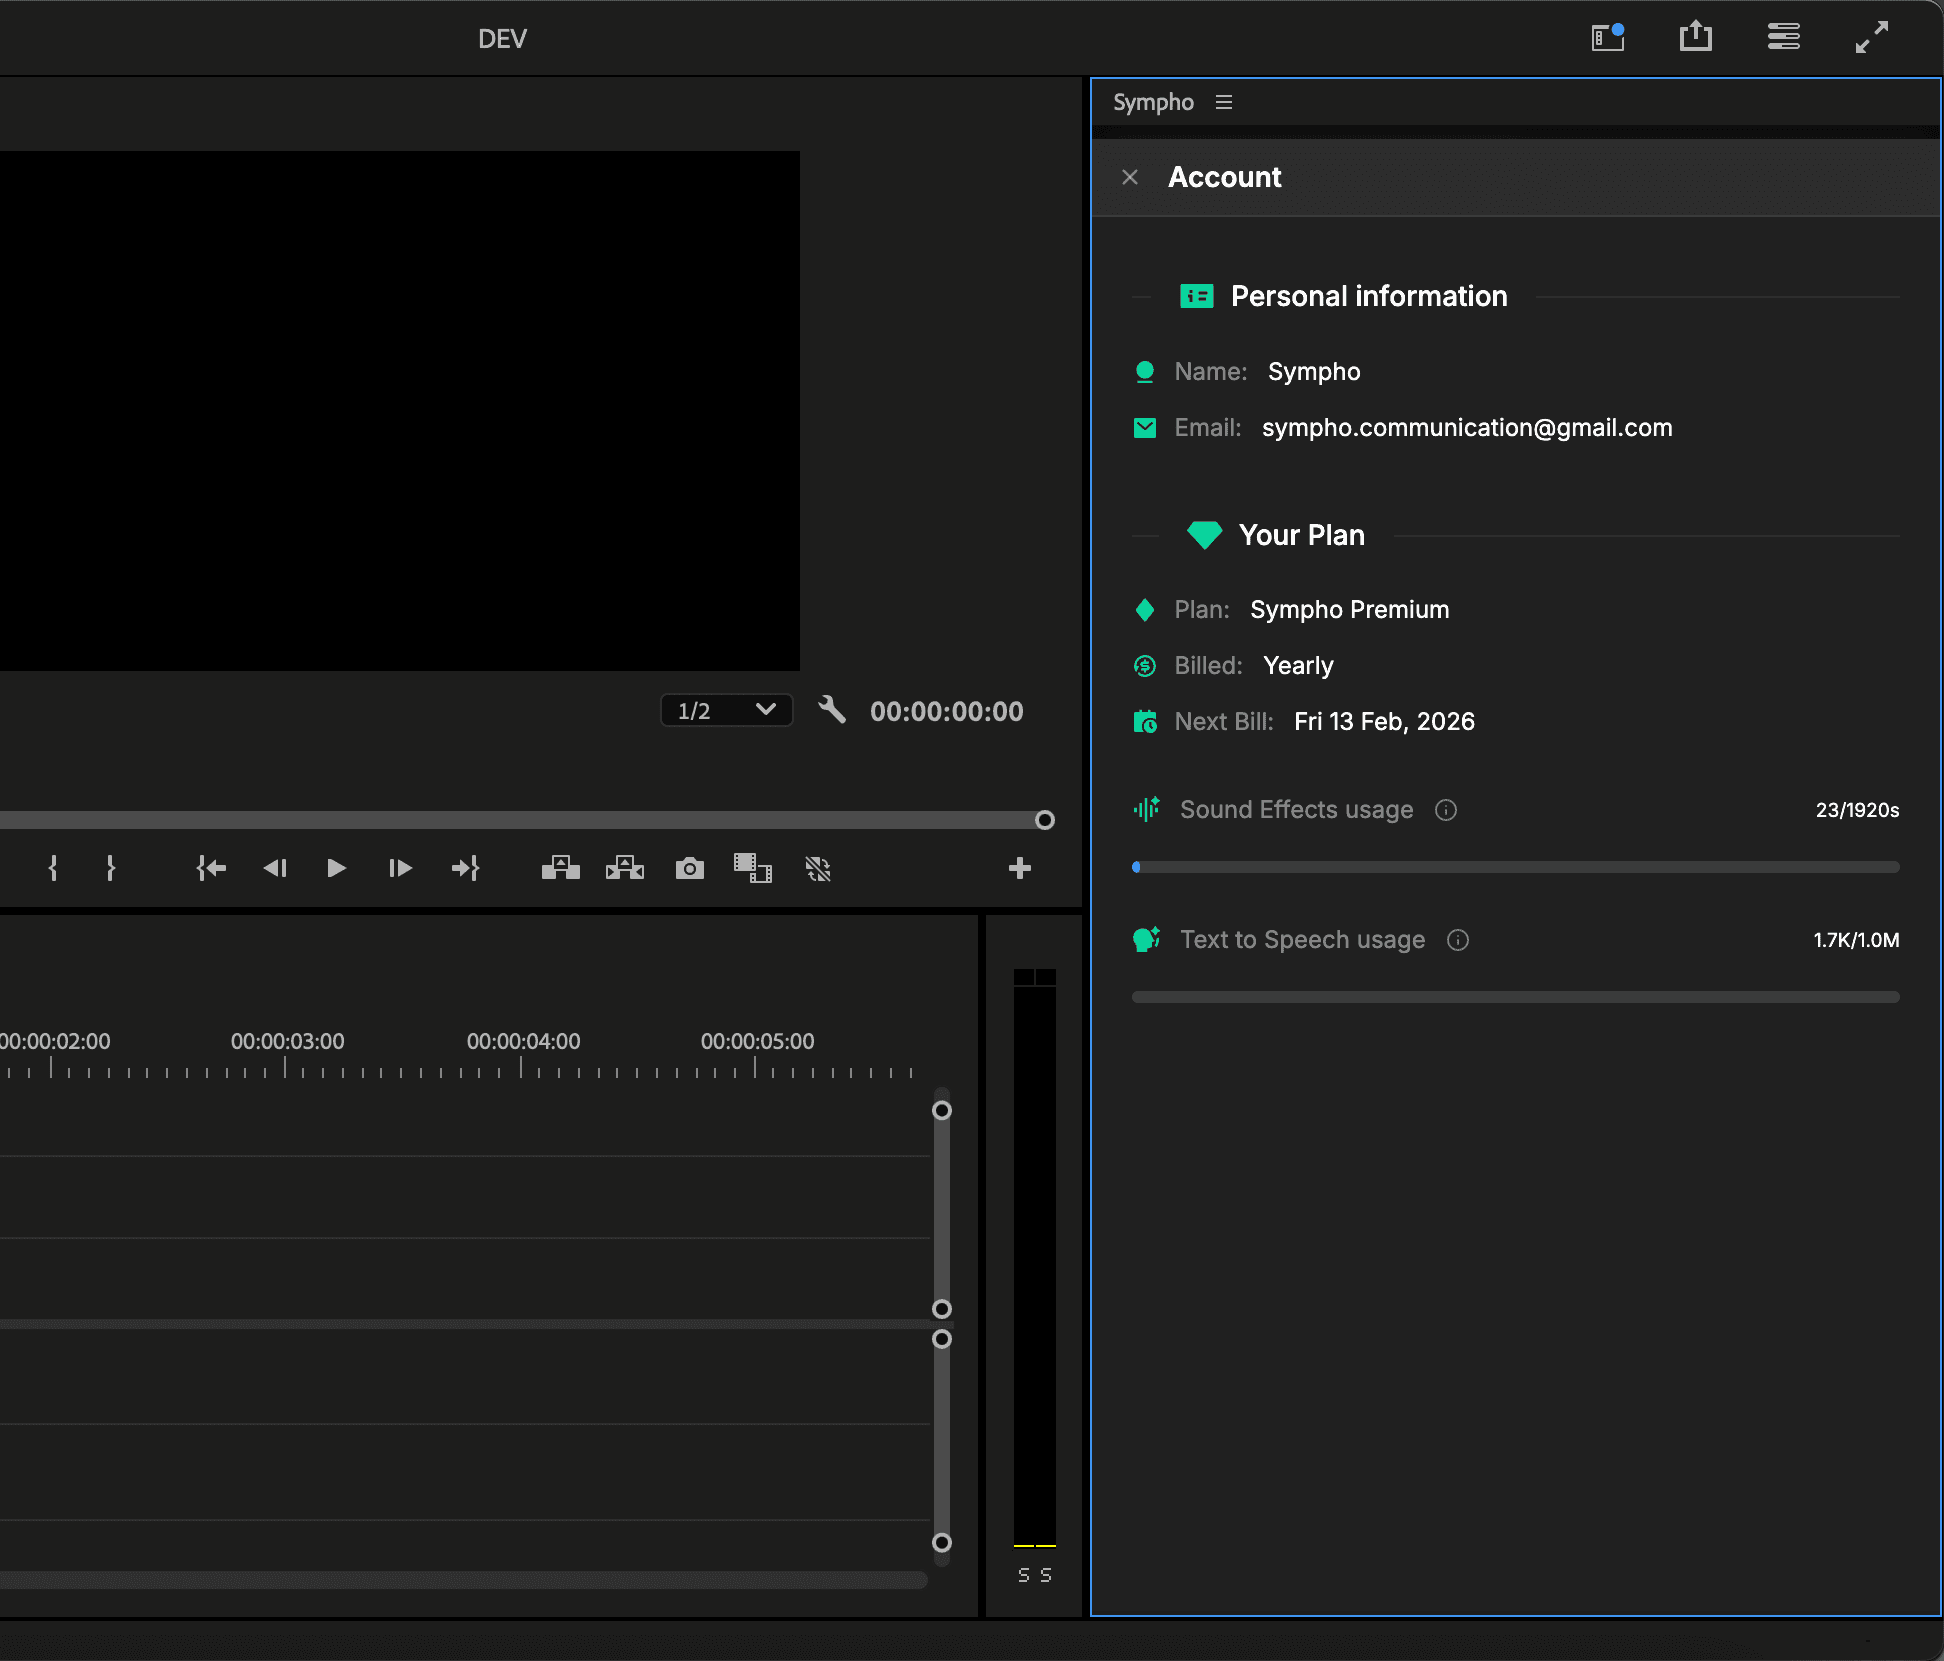
Task: Click the name value Sympho
Action: tap(1314, 372)
